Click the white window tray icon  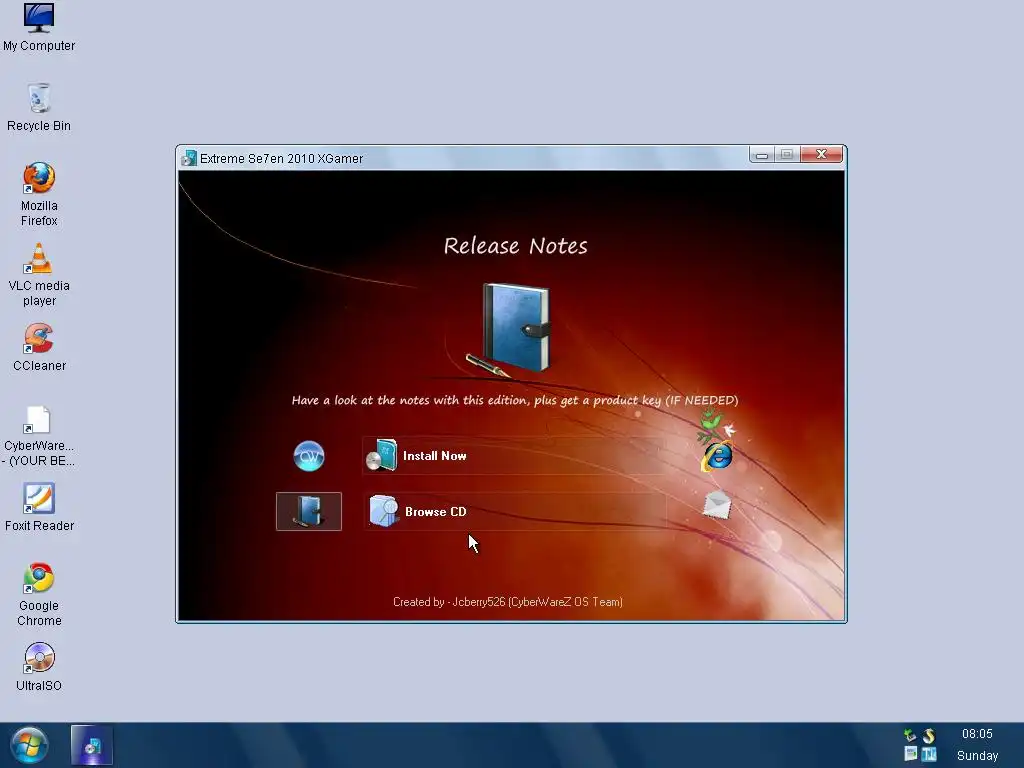[x=910, y=754]
